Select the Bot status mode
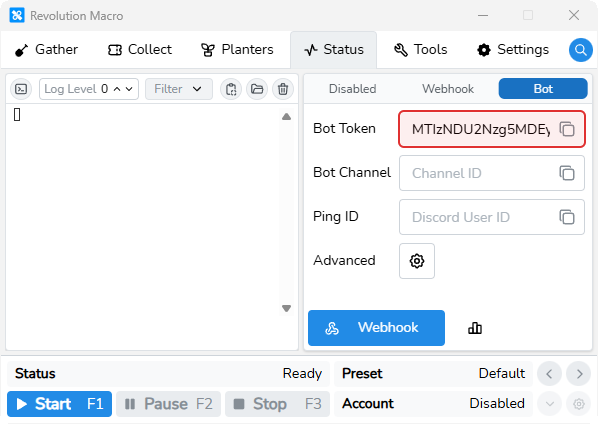 543,89
